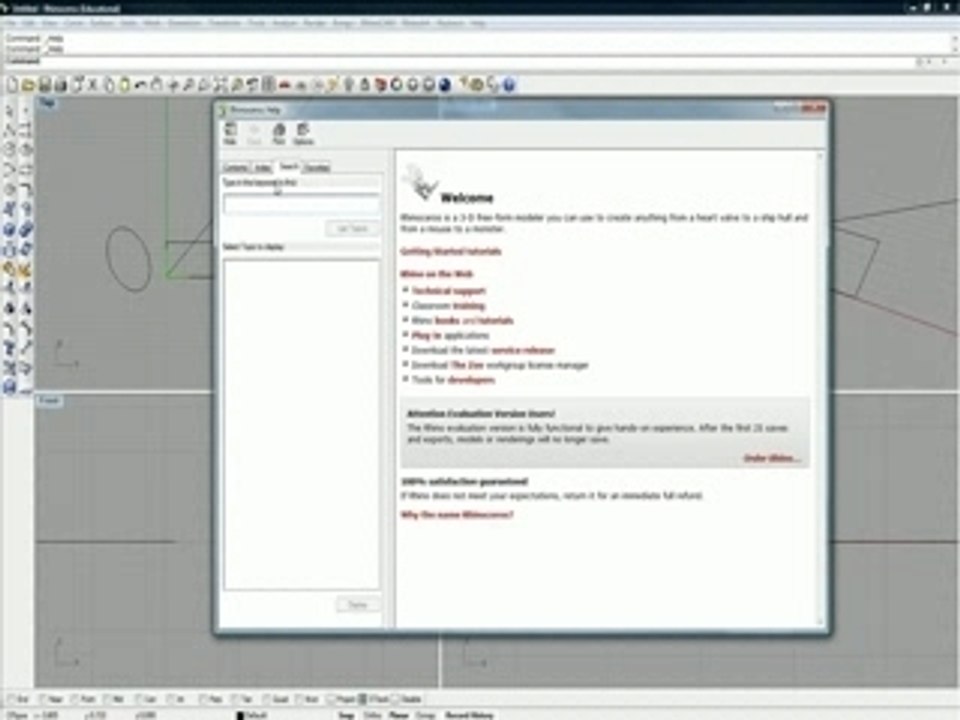960x720 pixels.
Task: Select the Circle tool in left toolbar
Action: click(x=9, y=149)
